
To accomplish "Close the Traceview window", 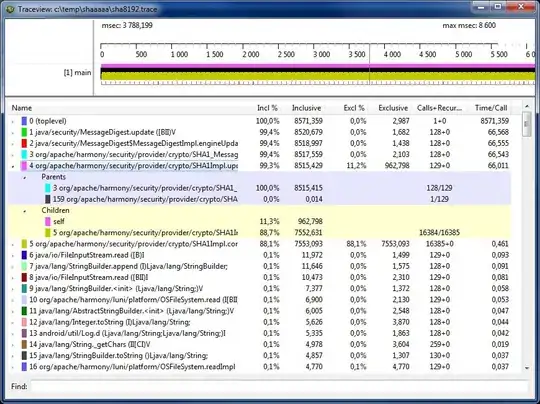I will (x=521, y=7).
